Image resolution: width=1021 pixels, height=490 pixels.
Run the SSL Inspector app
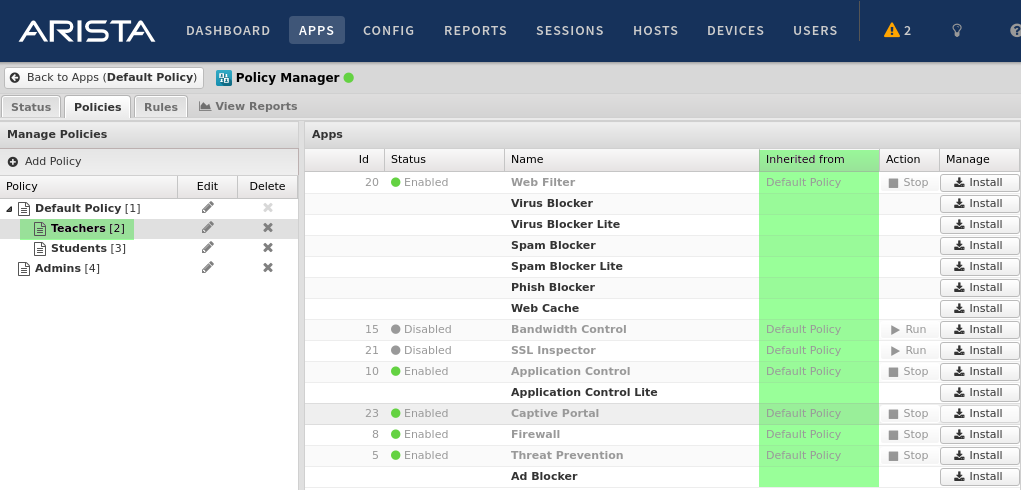(909, 350)
